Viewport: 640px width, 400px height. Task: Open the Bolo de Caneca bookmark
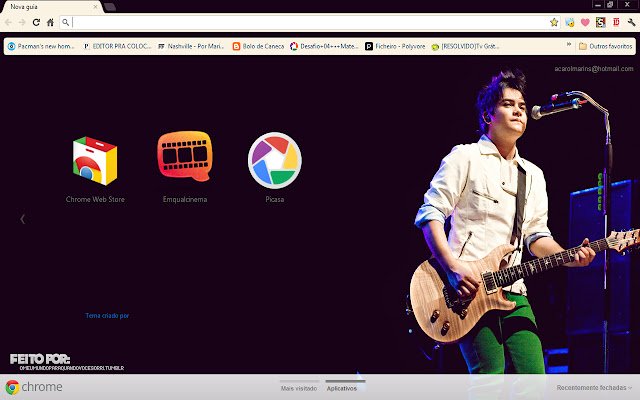258,47
